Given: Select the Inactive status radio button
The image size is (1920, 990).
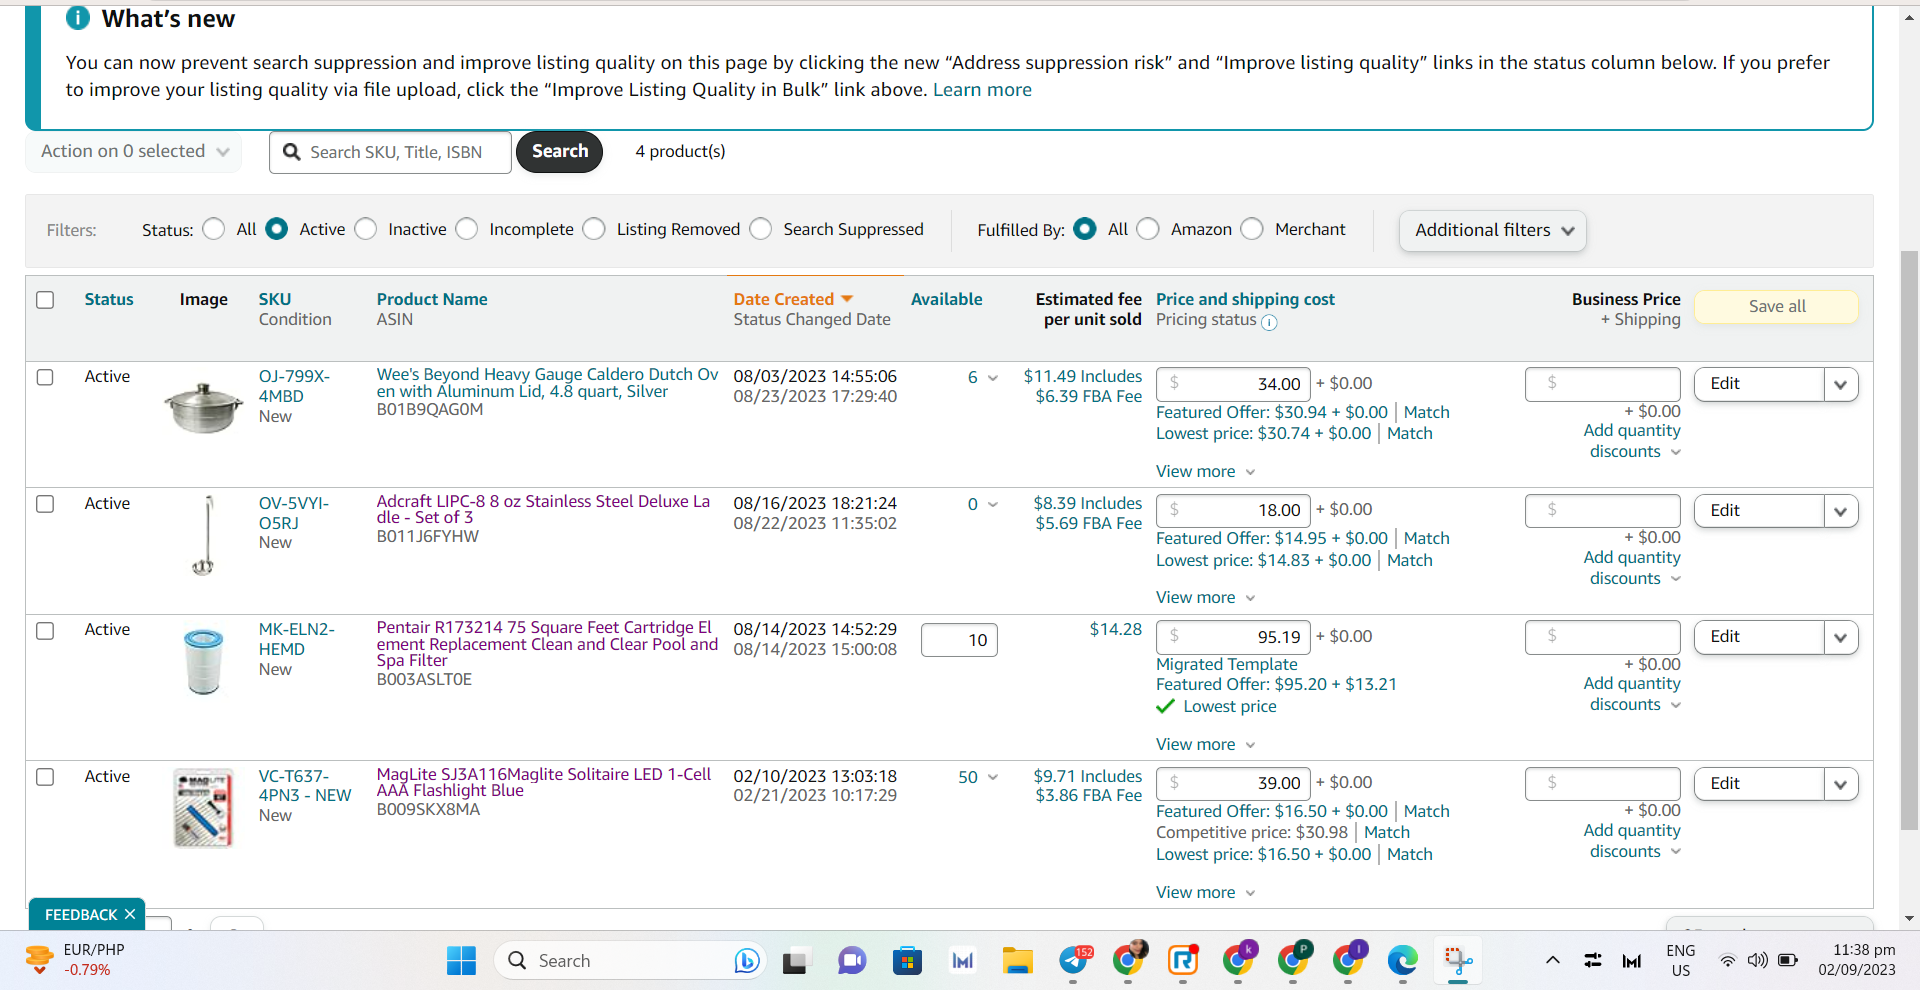Looking at the screenshot, I should [366, 229].
